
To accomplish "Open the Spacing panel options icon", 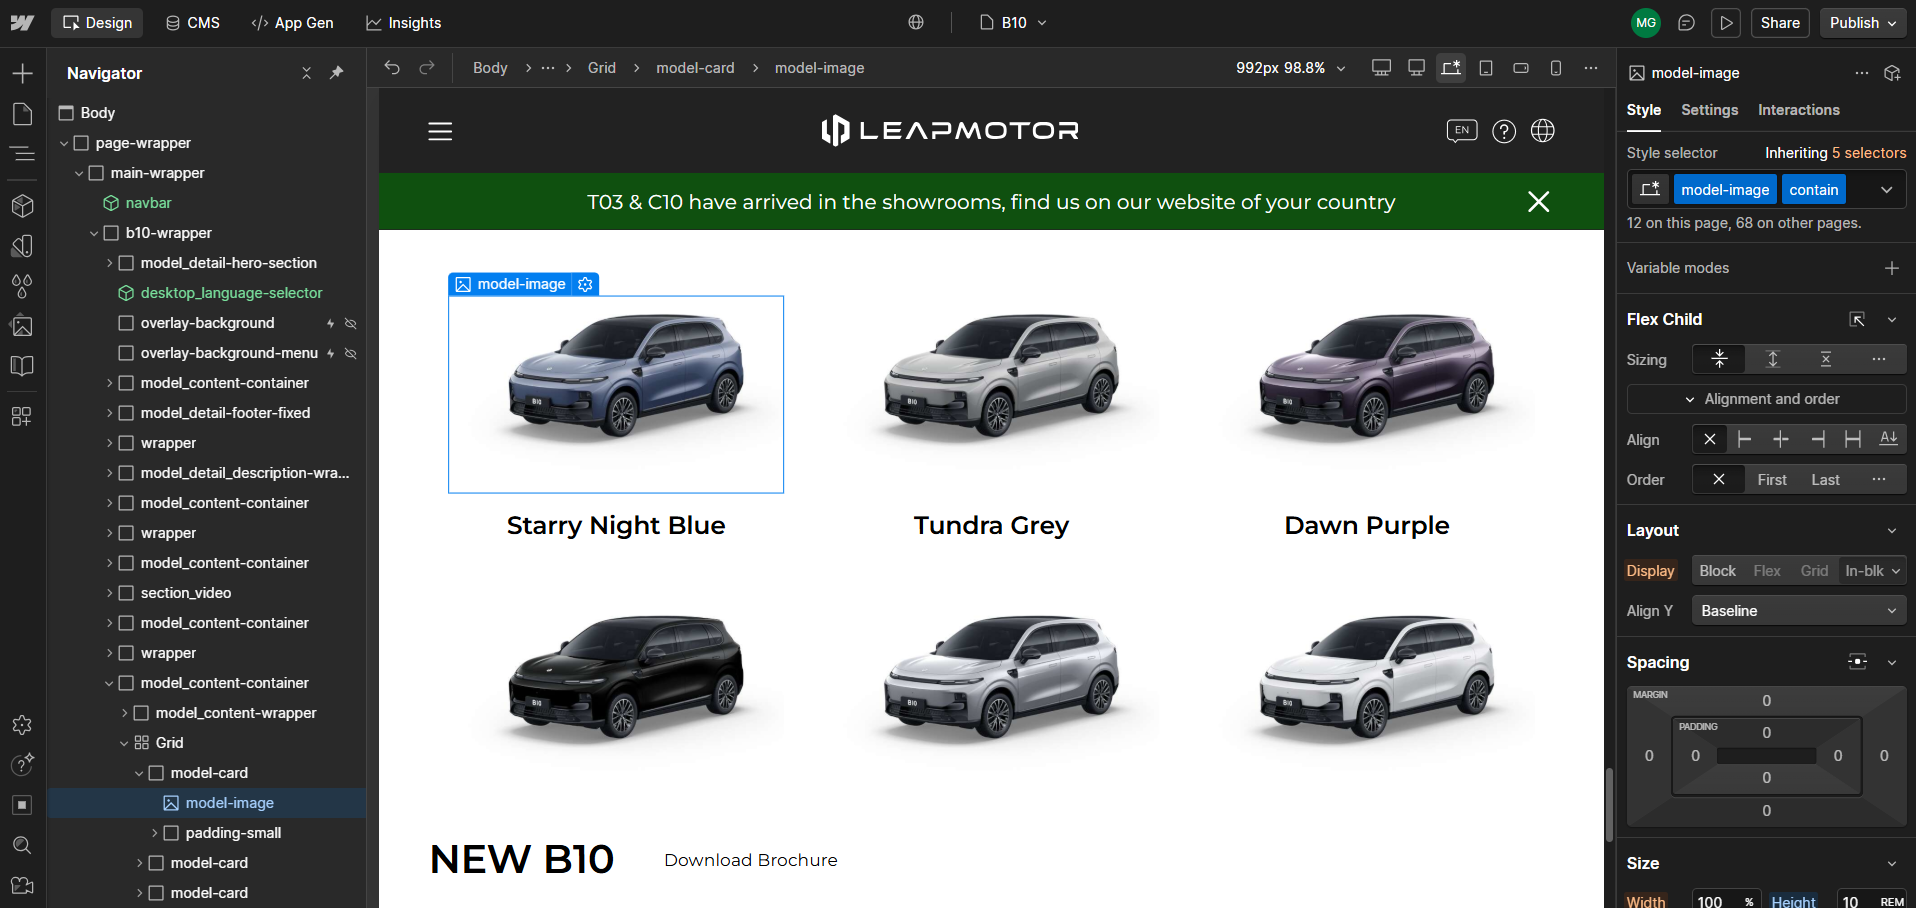I will coord(1858,662).
